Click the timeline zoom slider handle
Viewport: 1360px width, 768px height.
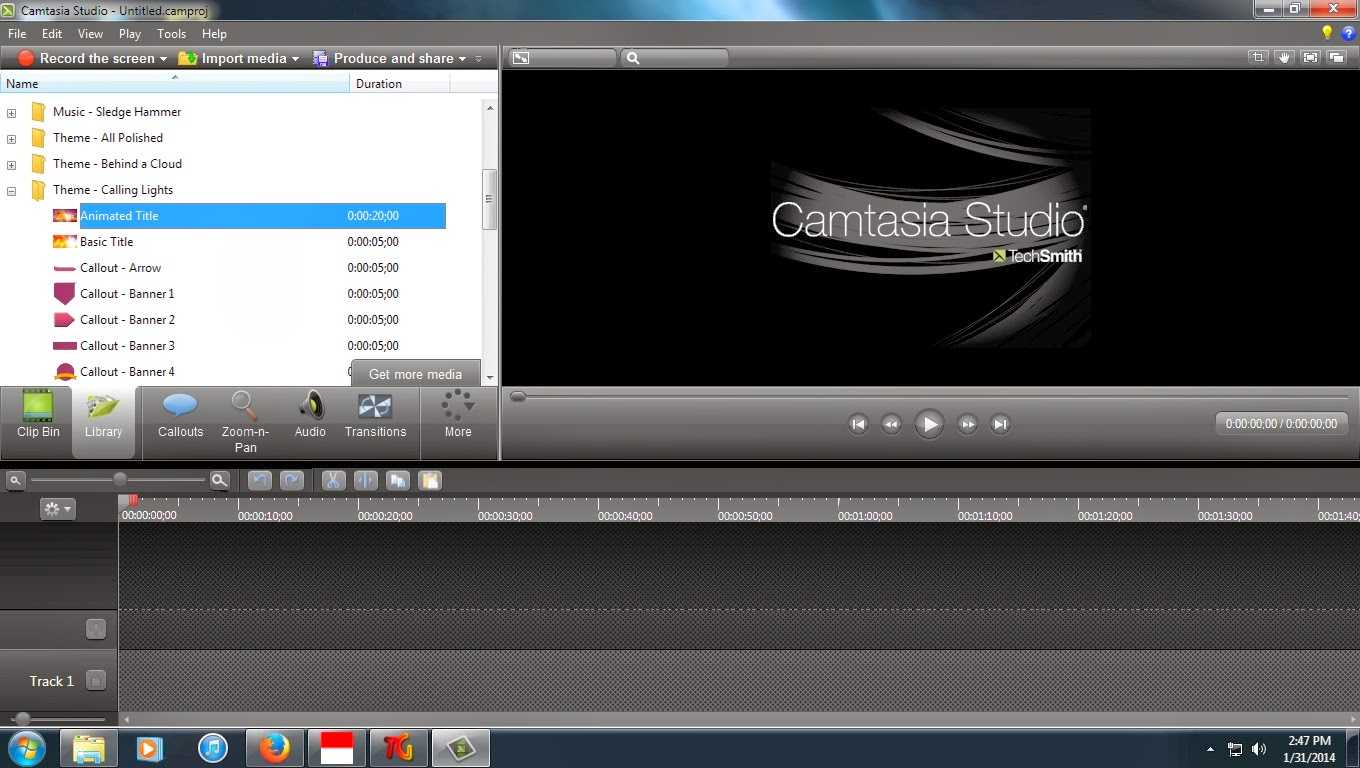[x=119, y=480]
